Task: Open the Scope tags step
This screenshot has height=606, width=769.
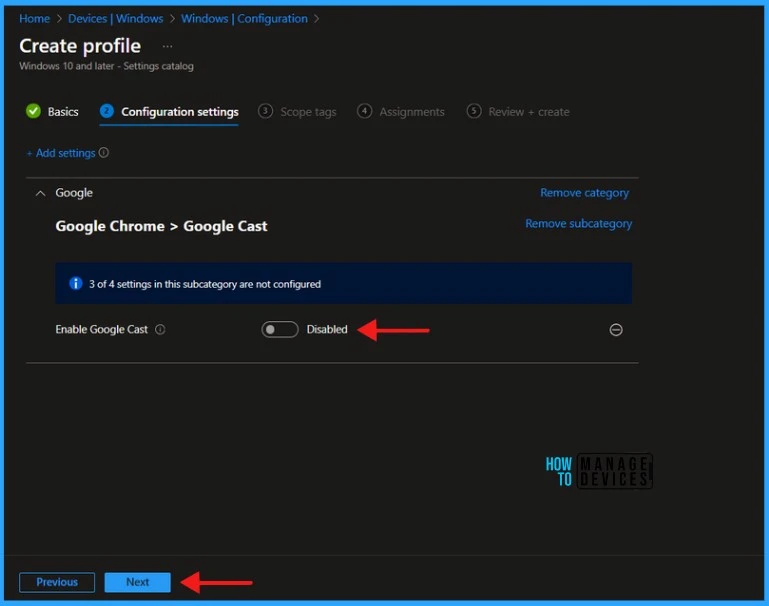Action: click(x=297, y=112)
